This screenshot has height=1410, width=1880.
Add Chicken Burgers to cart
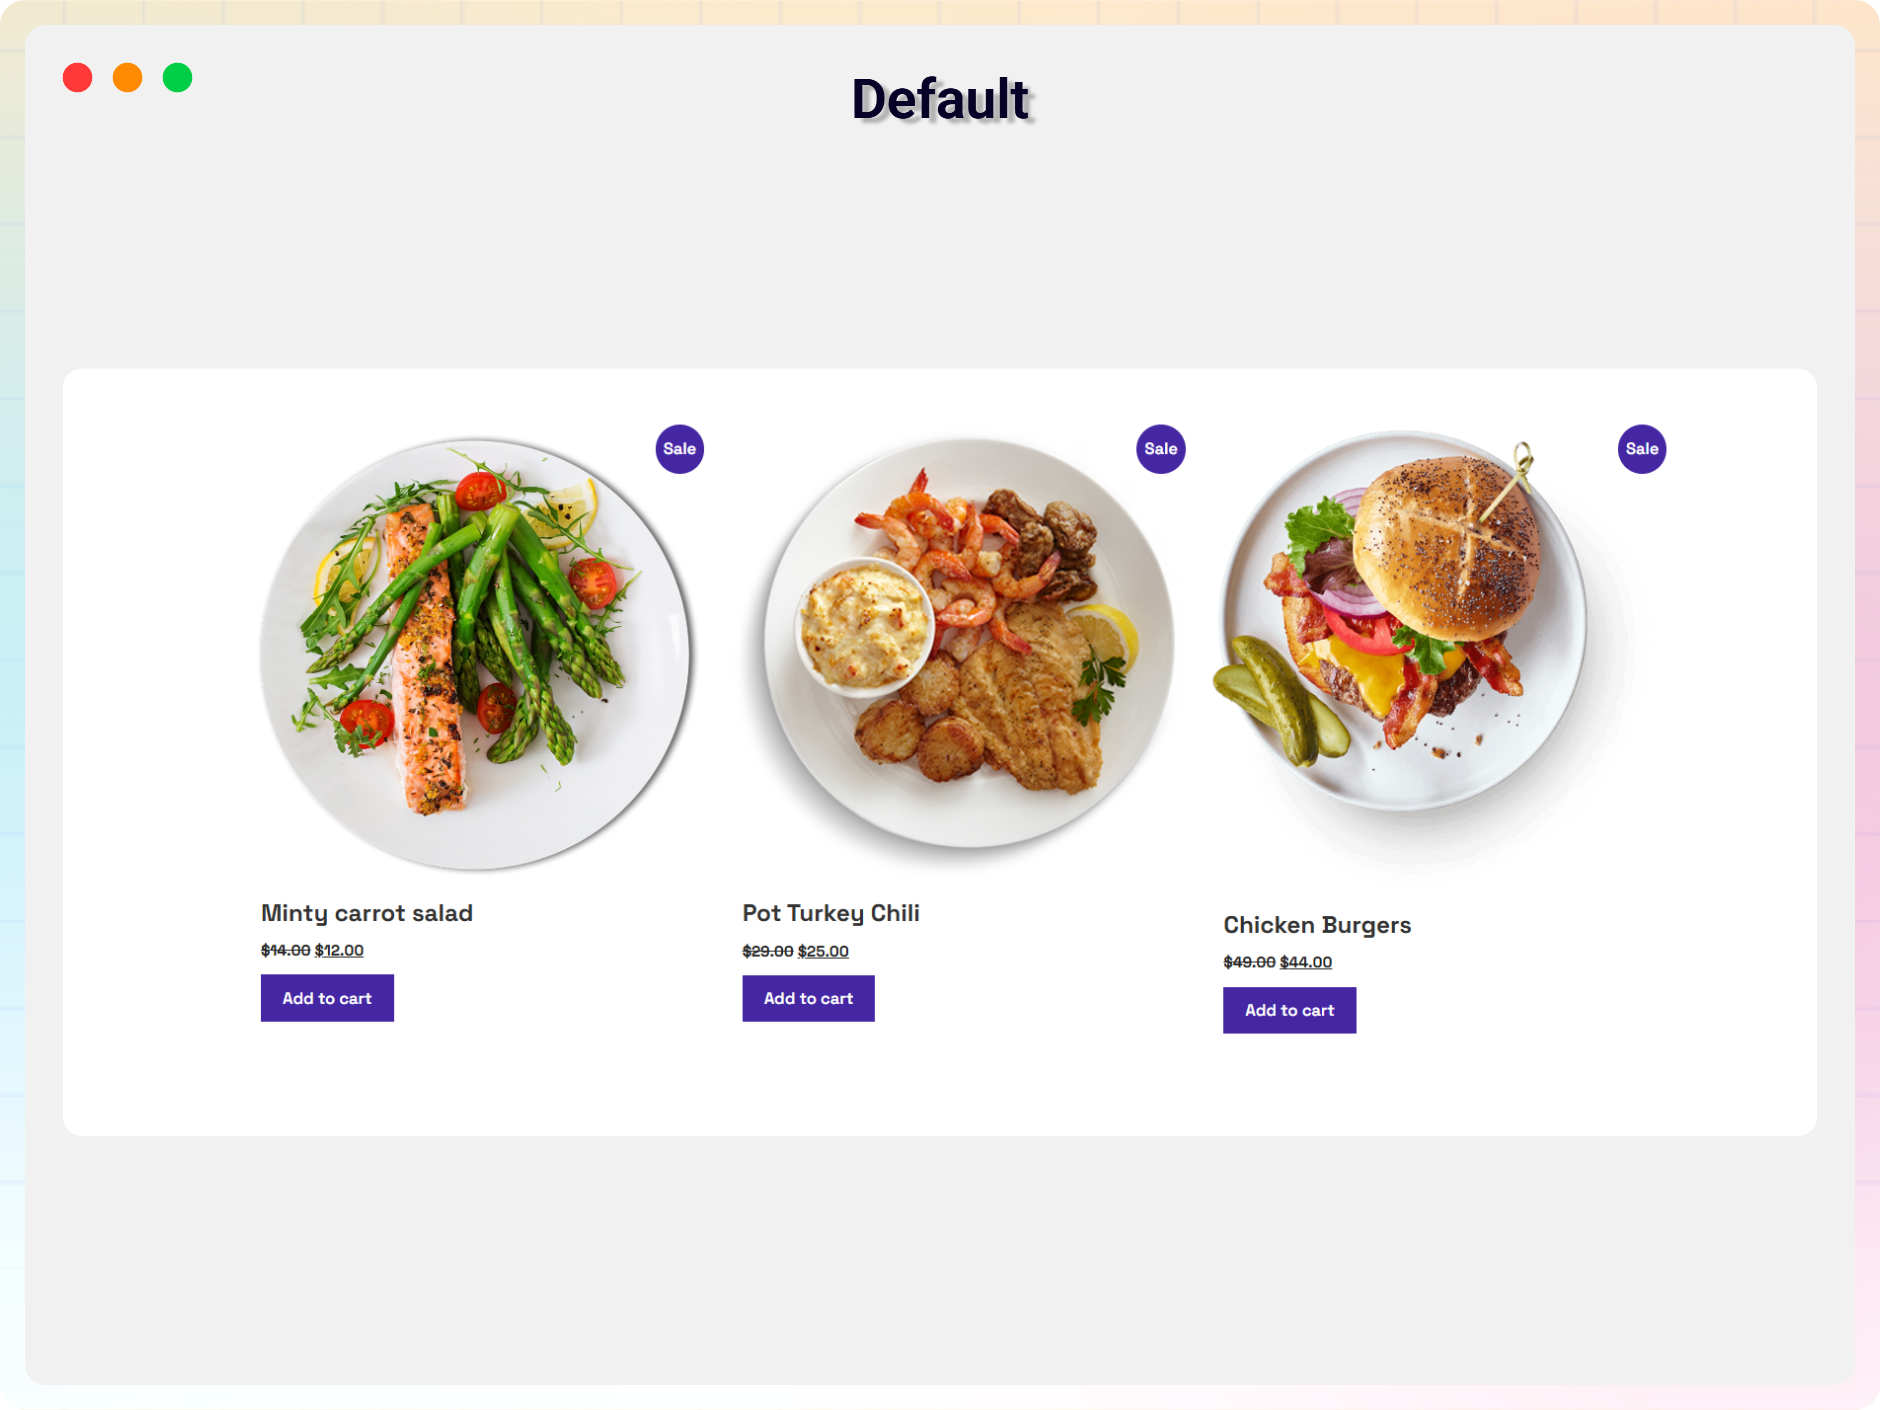[x=1289, y=1010]
